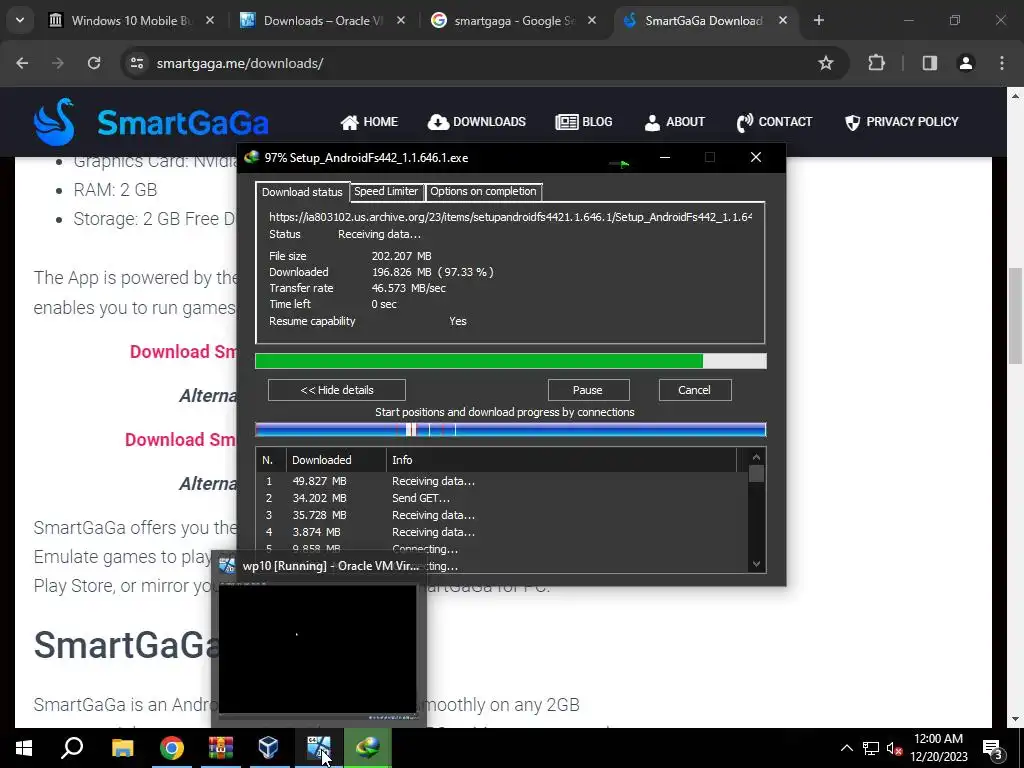
Task: Close the SmartGaGa Download tab
Action: (x=782, y=21)
